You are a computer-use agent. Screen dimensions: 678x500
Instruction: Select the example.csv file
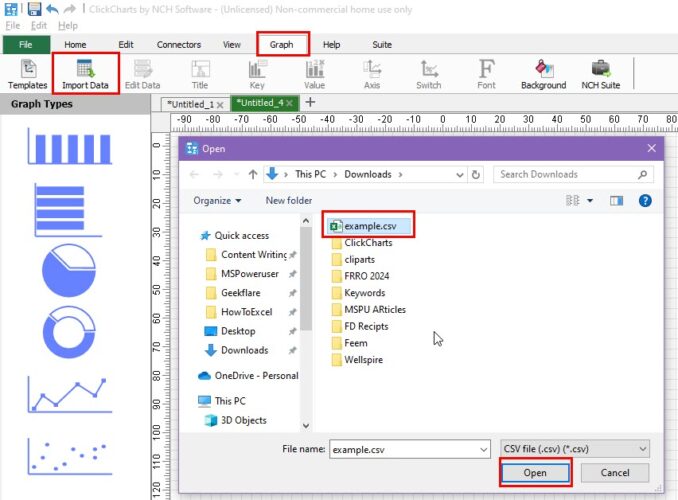click(x=369, y=226)
